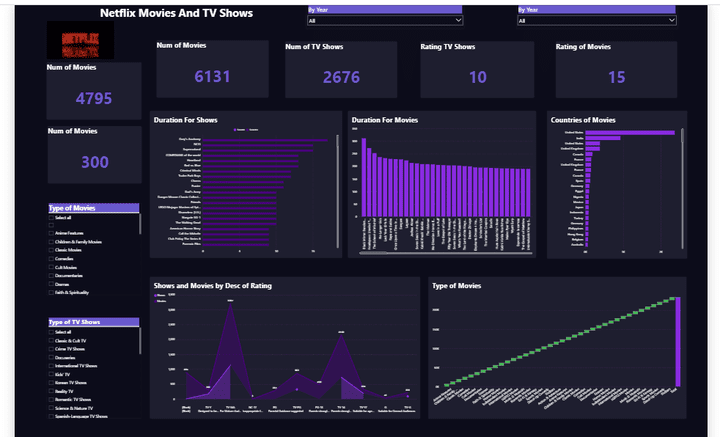
Task: Click the Friends bar in Duration For Shows
Action: 239,202
